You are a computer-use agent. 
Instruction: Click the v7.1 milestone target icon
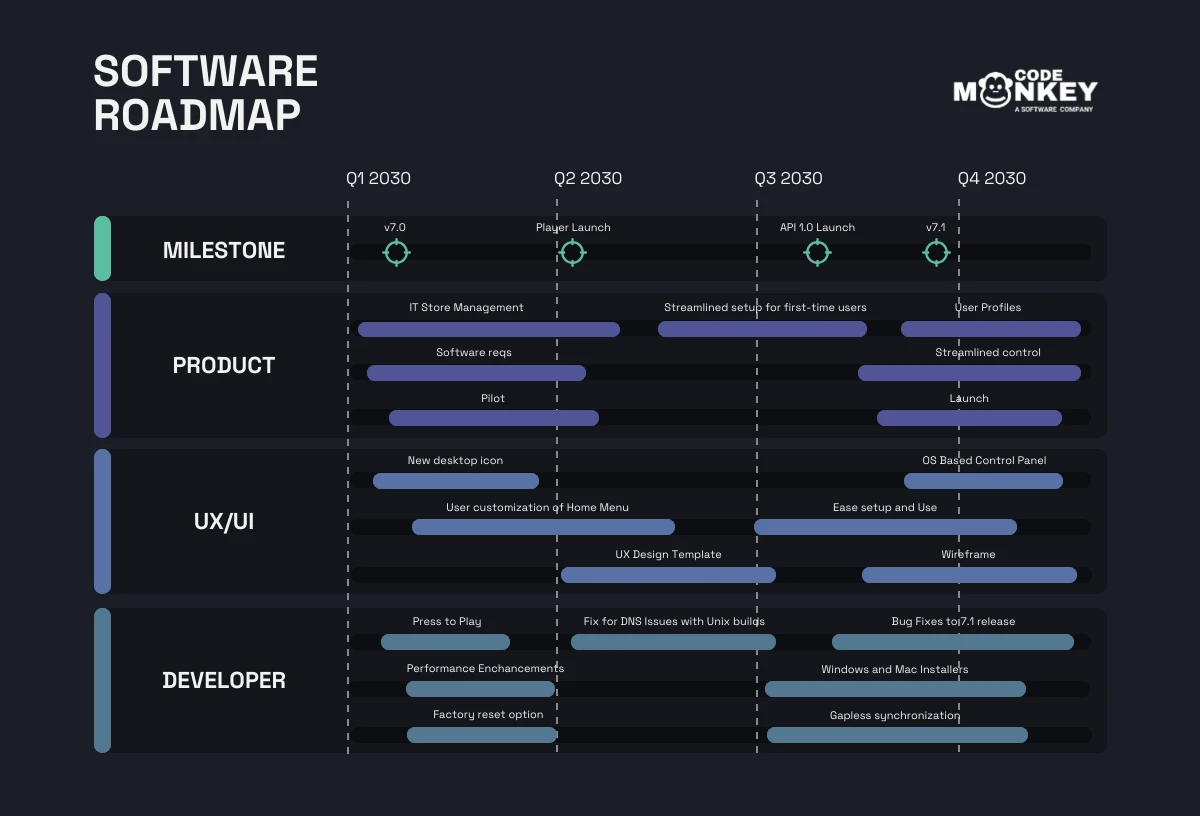click(936, 253)
